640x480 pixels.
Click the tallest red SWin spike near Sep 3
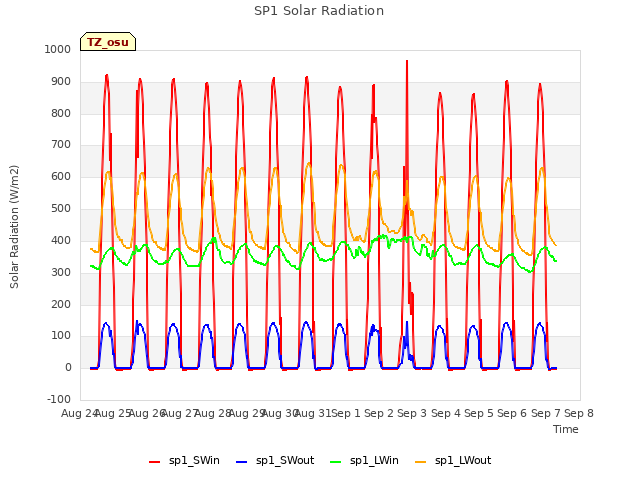click(x=407, y=62)
